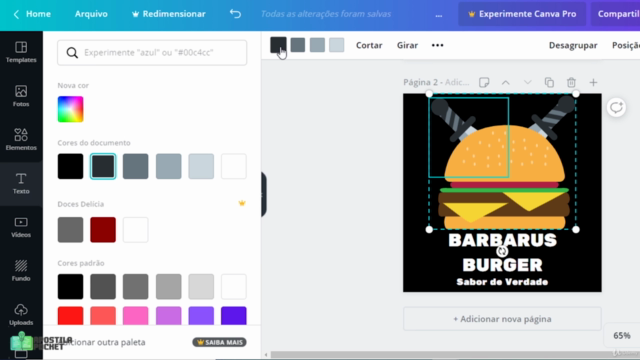Click the comment refresh bubble icon
Viewport: 640px width, 360px height.
[x=616, y=107]
